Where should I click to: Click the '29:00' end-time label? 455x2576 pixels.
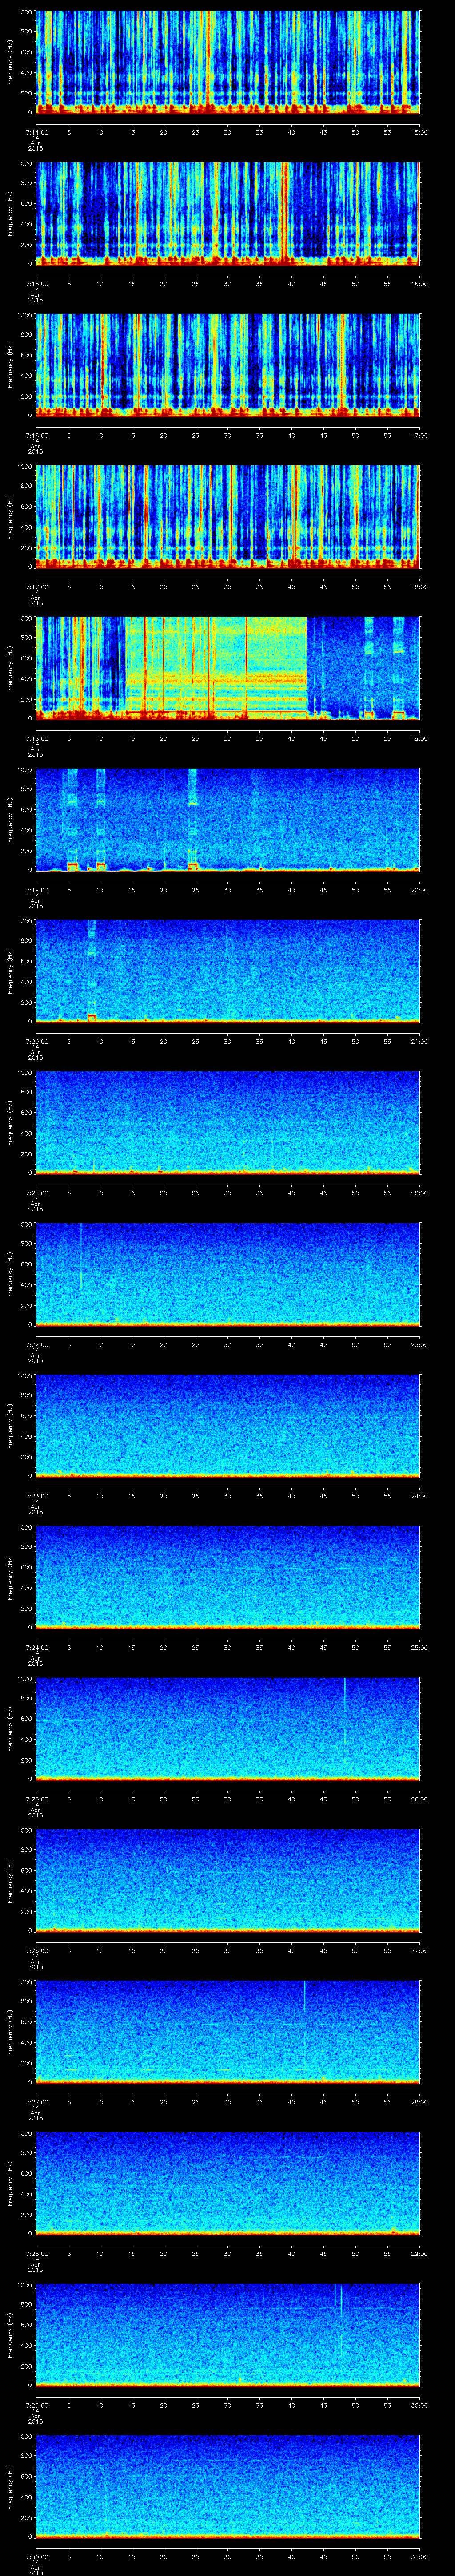pyautogui.click(x=419, y=2252)
